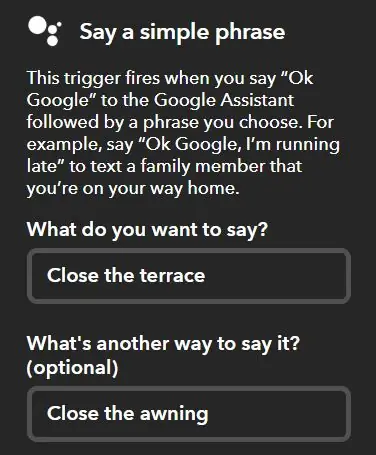Screen dimensions: 376x455
Task: Click "What's another way to say it?" label
Action: coord(163,343)
